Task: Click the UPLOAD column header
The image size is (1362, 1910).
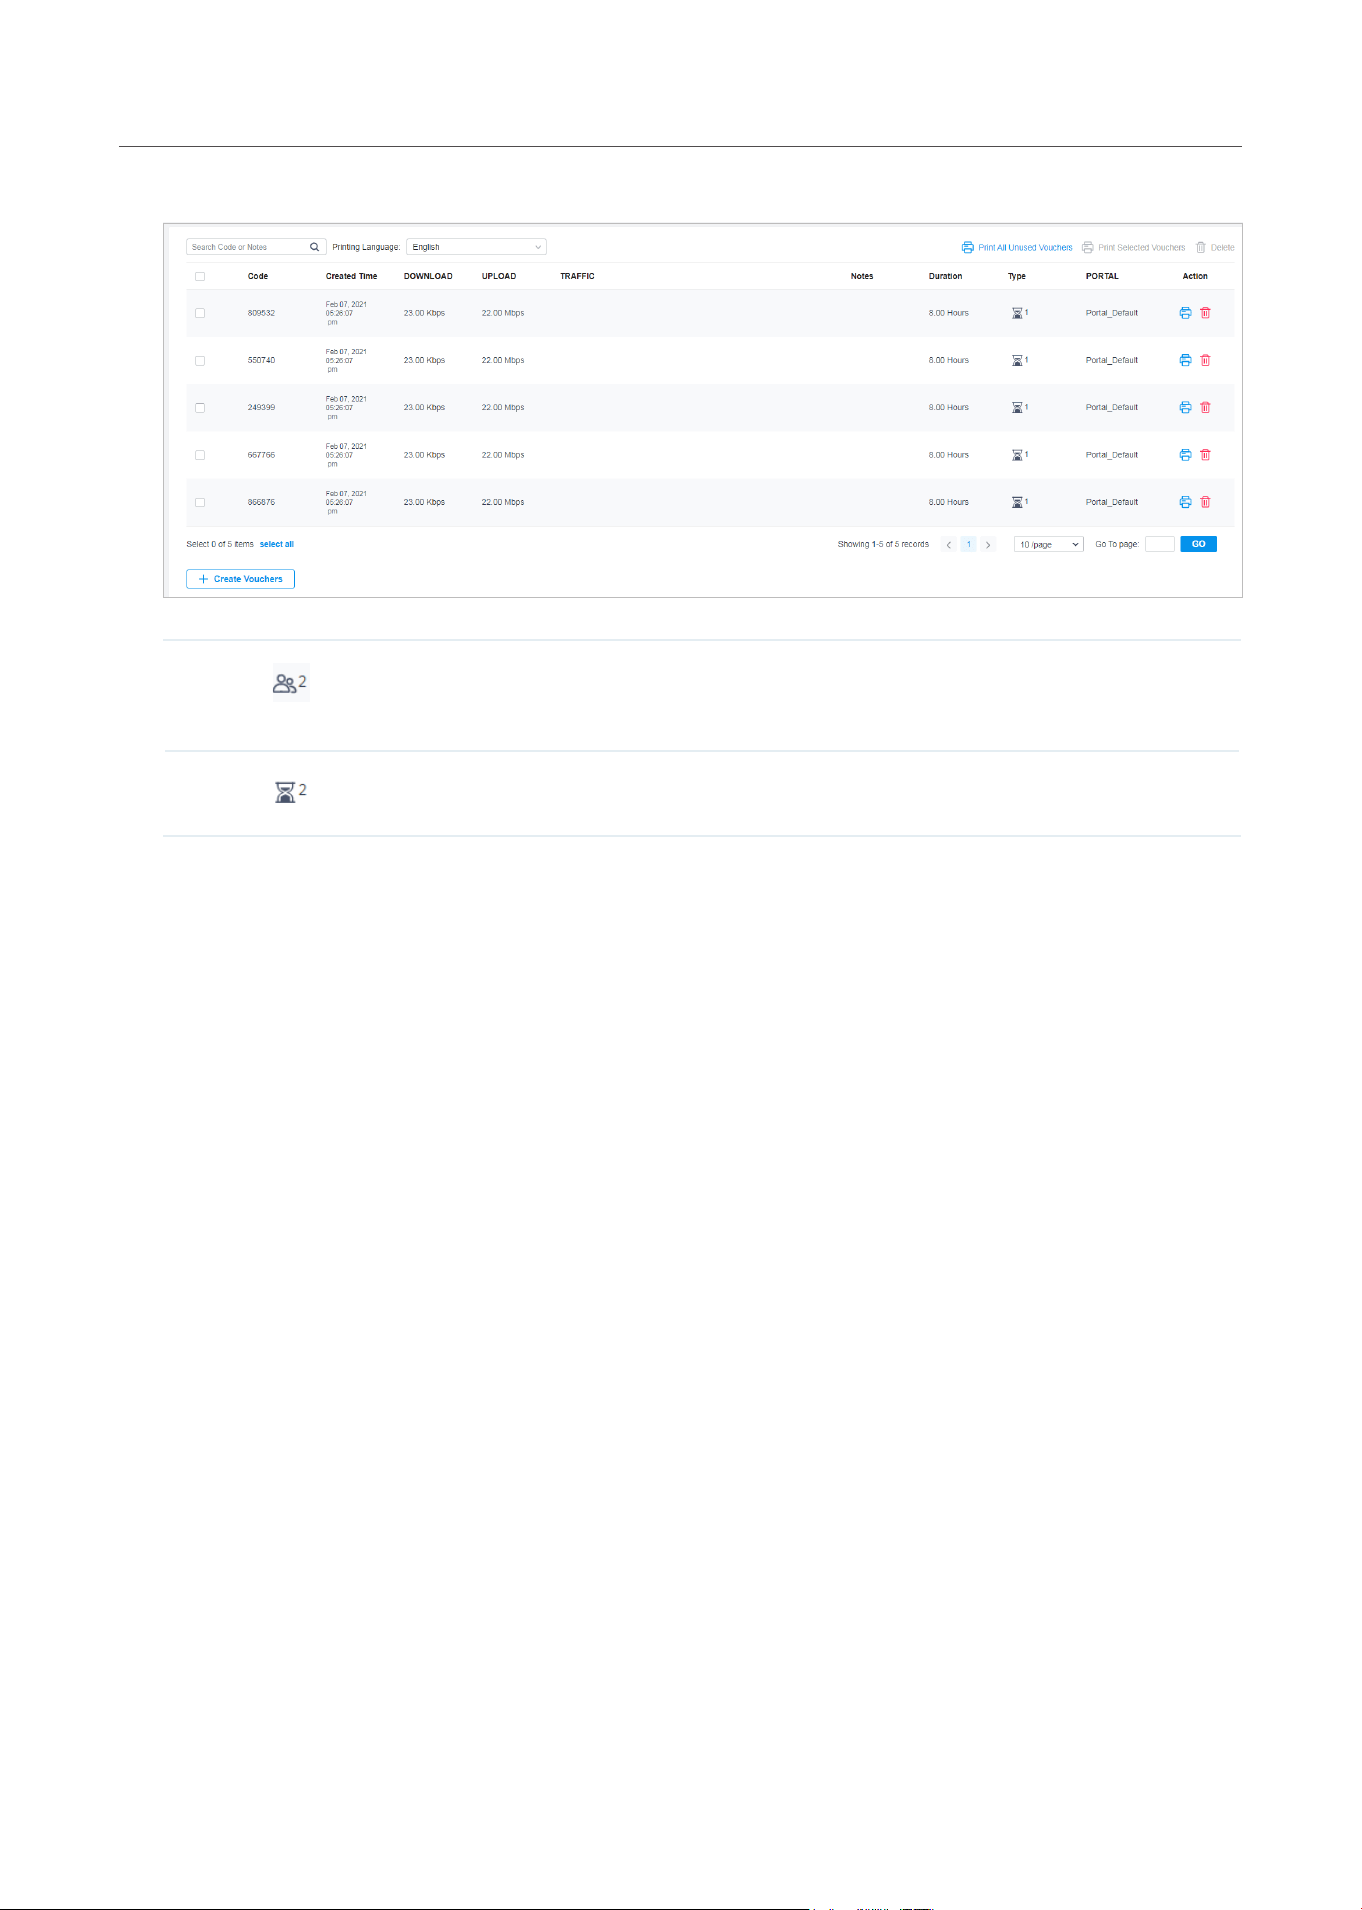Action: [499, 276]
